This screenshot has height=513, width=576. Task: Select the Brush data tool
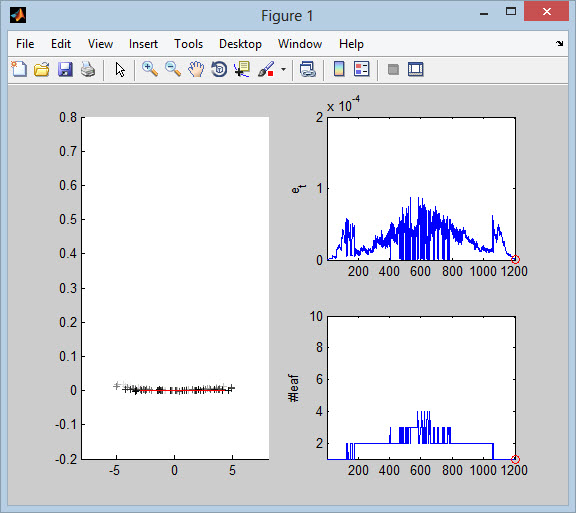click(266, 69)
